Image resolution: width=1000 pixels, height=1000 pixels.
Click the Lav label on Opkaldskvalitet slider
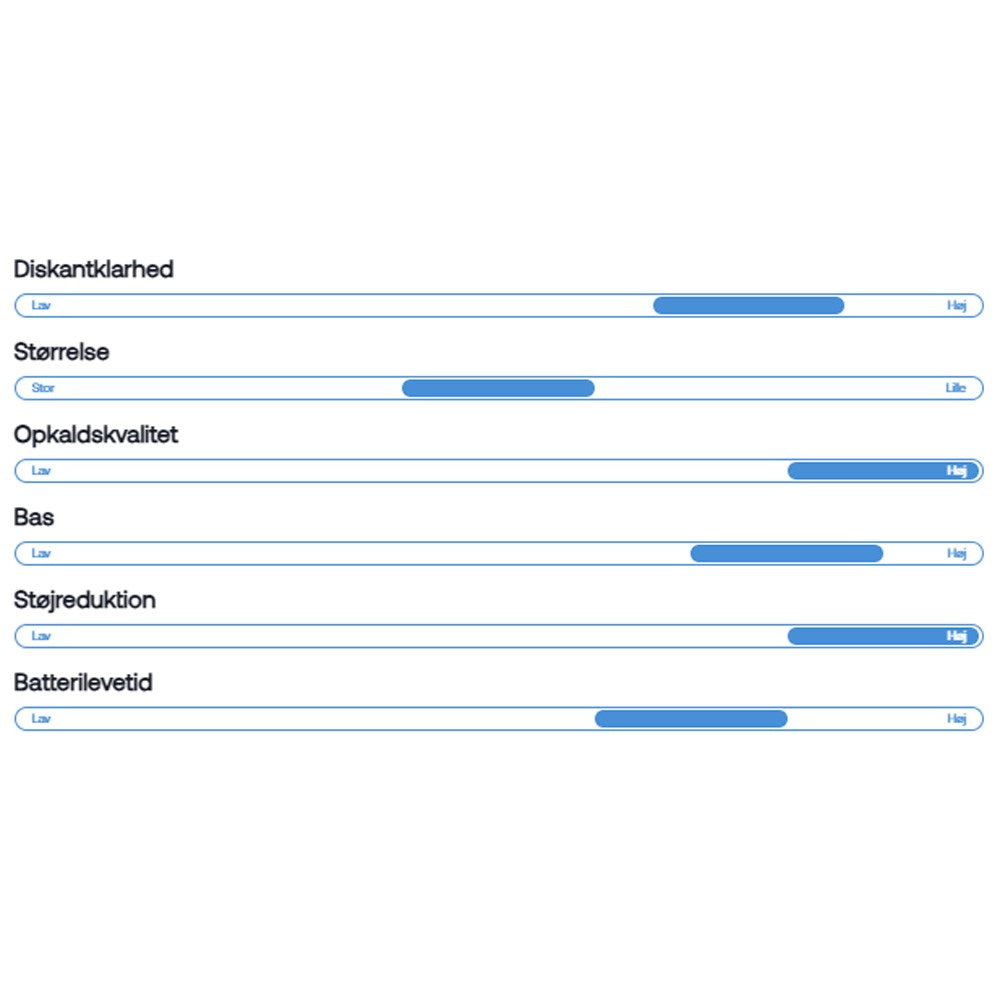tap(41, 471)
